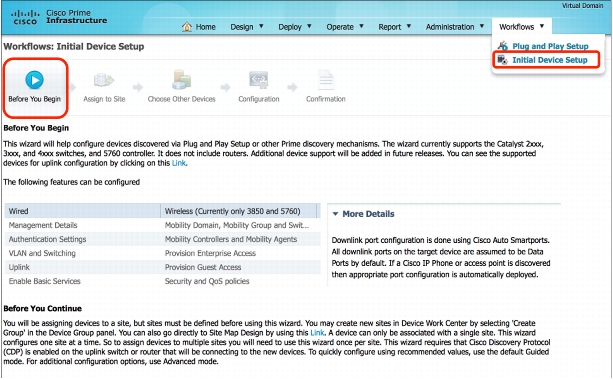Click the Initial Device Setup icon
The image size is (613, 380).
[502, 60]
